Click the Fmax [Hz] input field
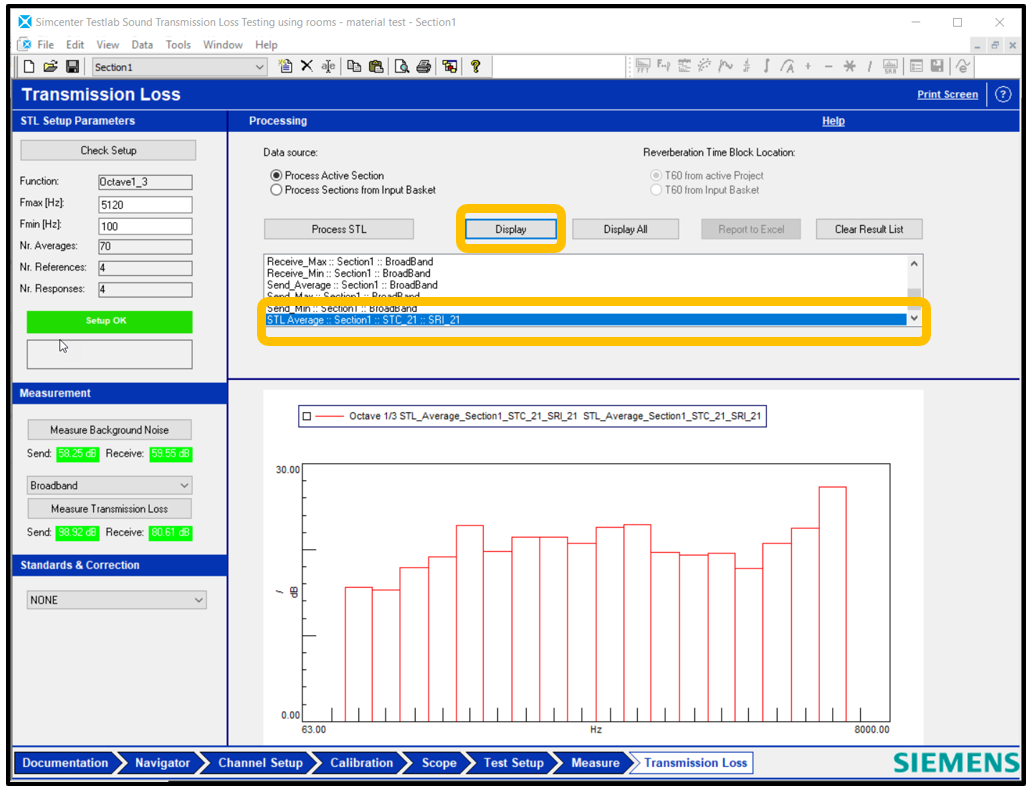The height and width of the screenshot is (789, 1027). coord(145,205)
